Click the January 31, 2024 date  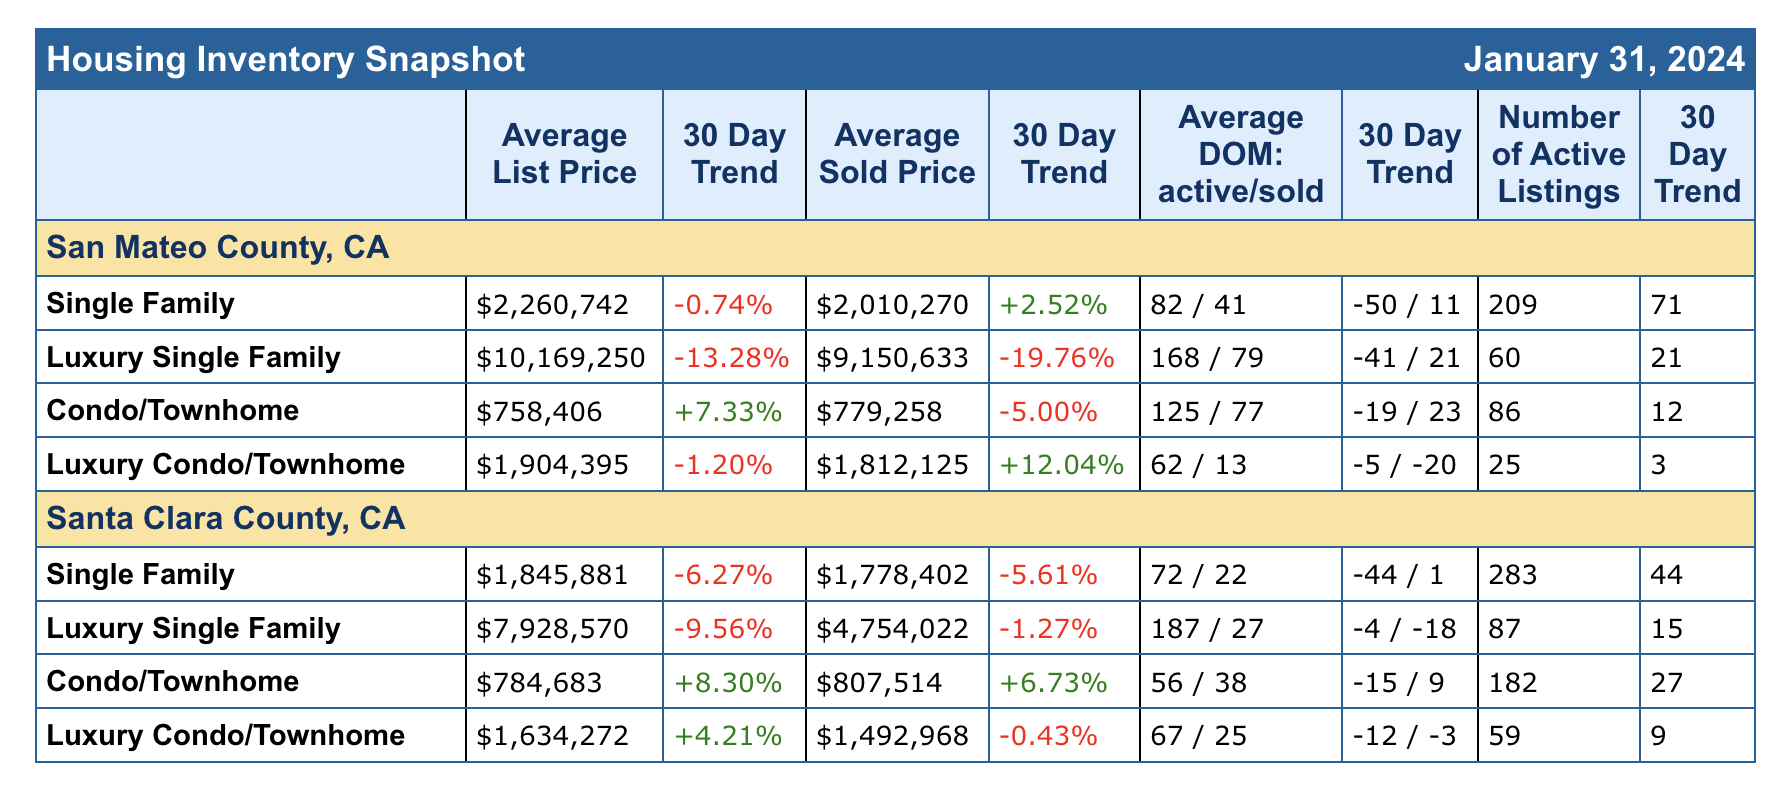1604,60
